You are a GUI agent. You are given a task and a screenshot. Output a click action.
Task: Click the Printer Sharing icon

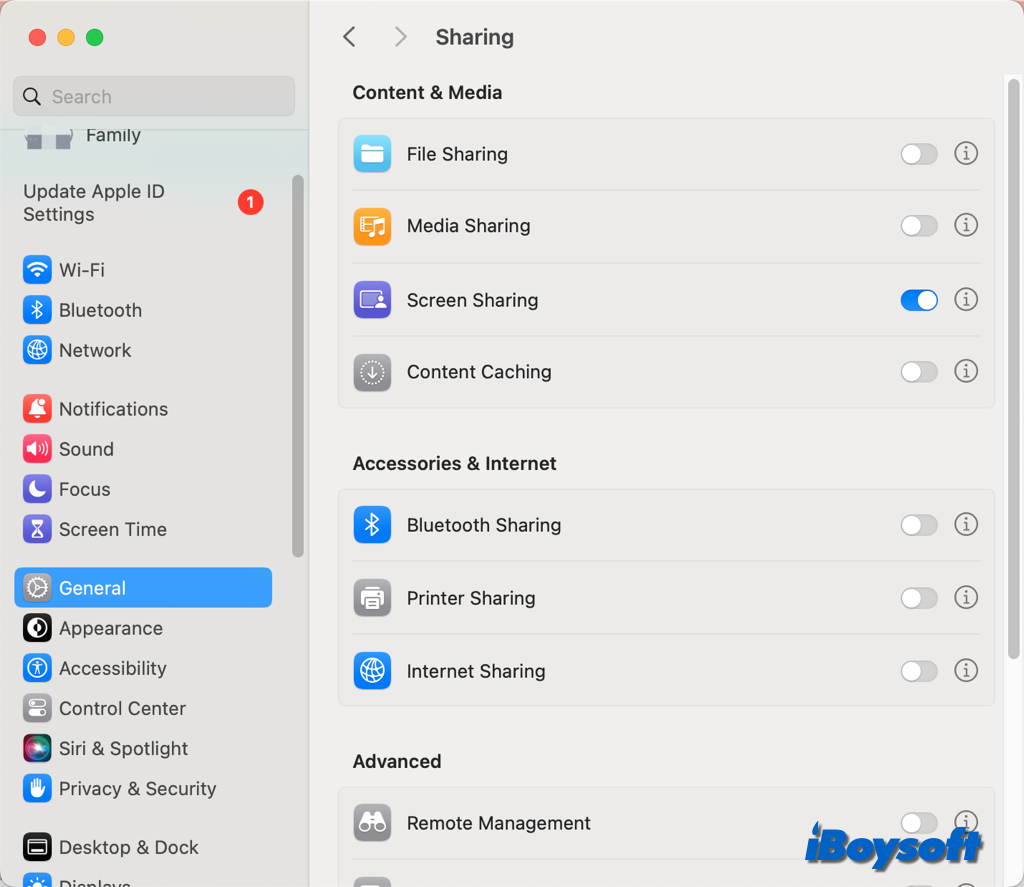[x=372, y=598]
